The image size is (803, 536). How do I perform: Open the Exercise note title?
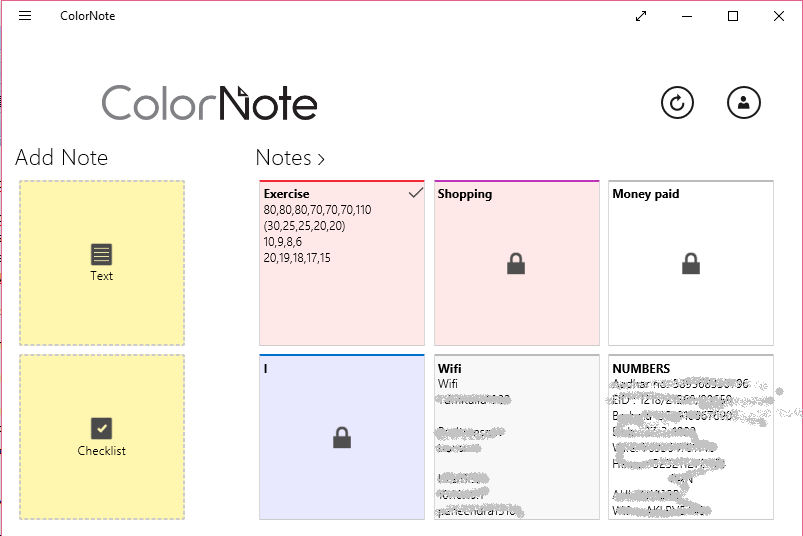tap(286, 194)
